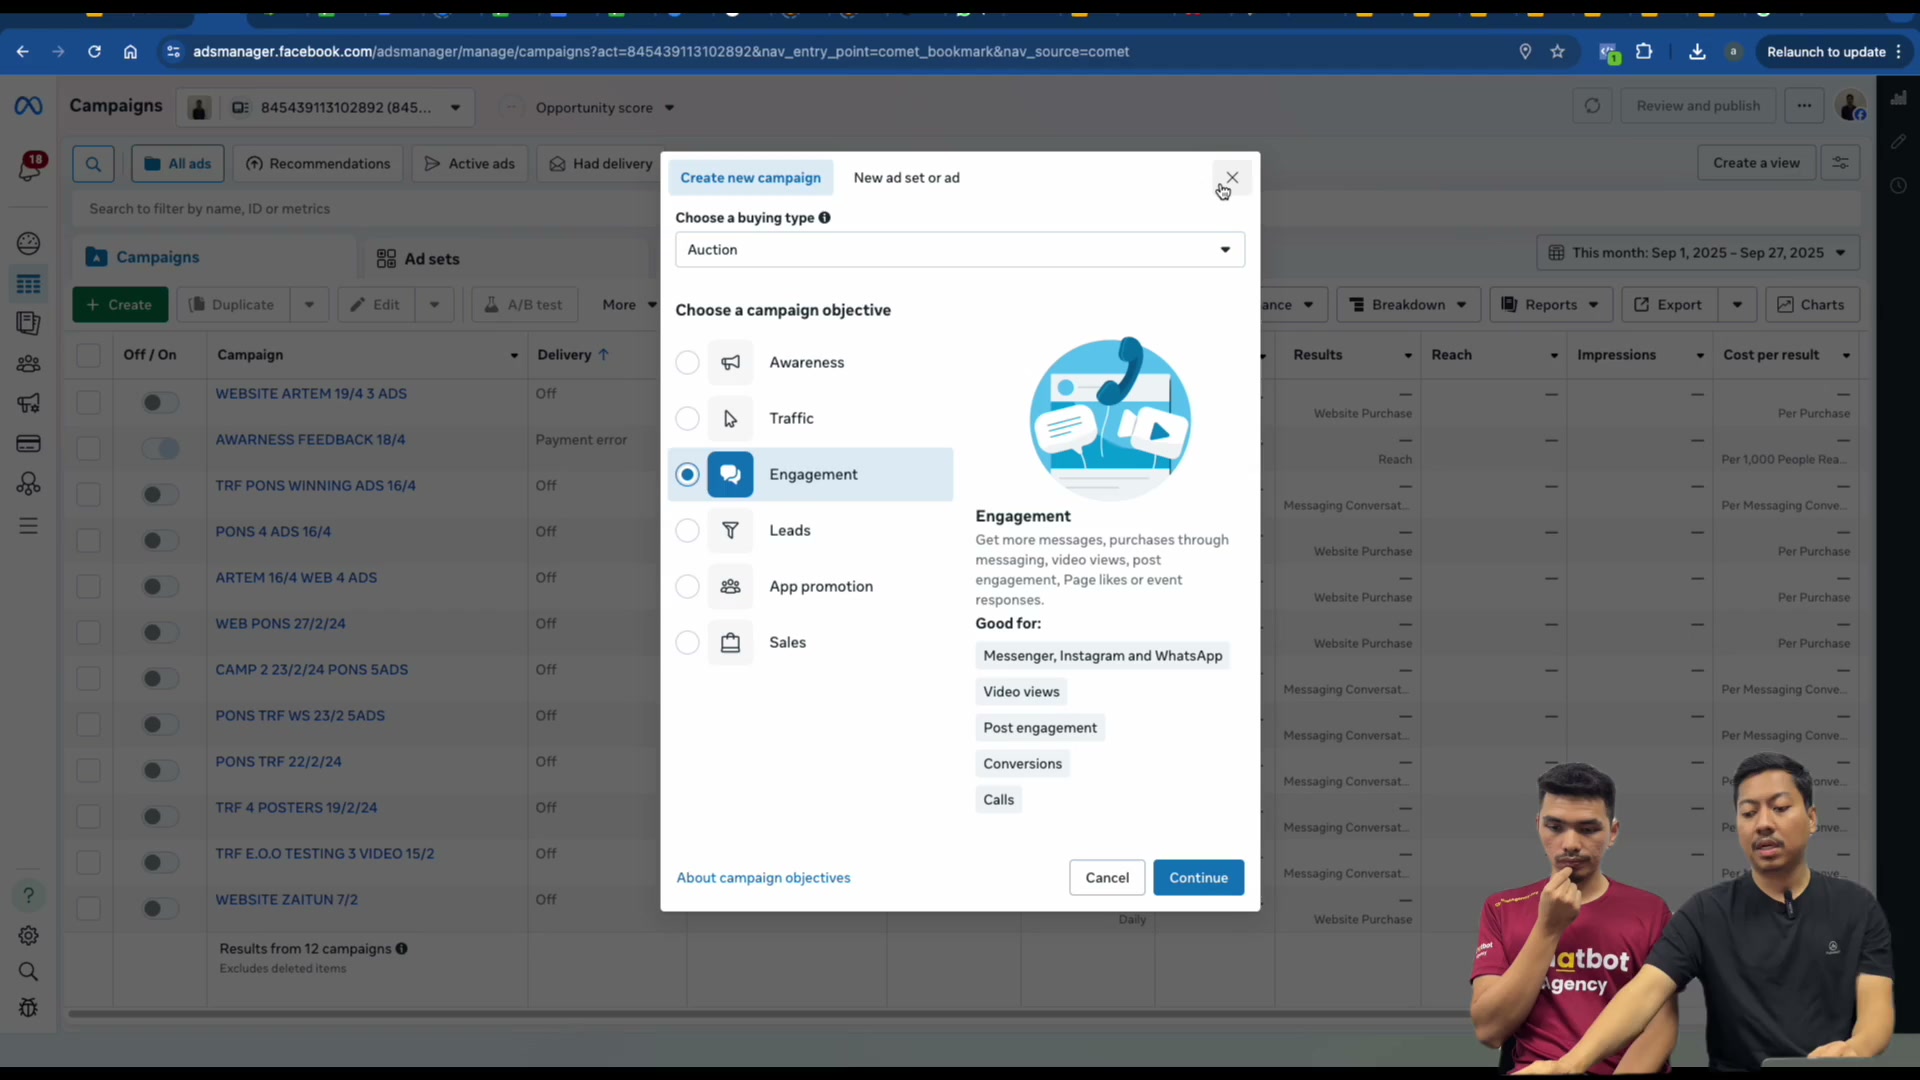1920x1080 pixels.
Task: Open settings gear in left sidebar
Action: tap(28, 936)
